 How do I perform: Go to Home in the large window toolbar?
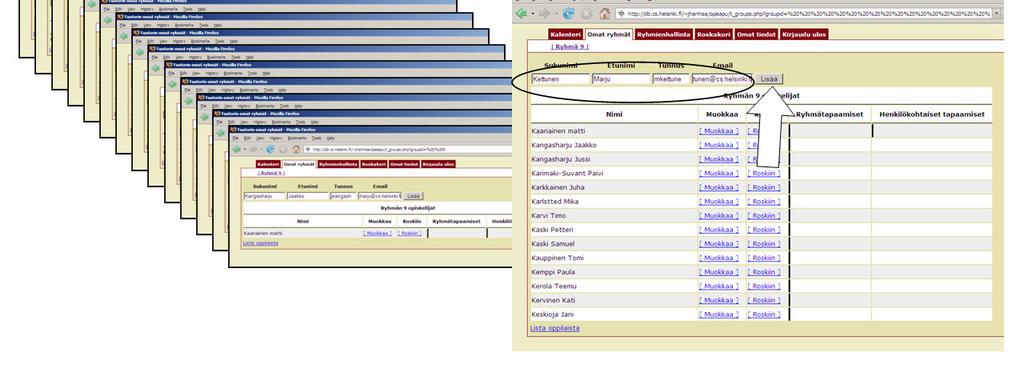coord(605,13)
